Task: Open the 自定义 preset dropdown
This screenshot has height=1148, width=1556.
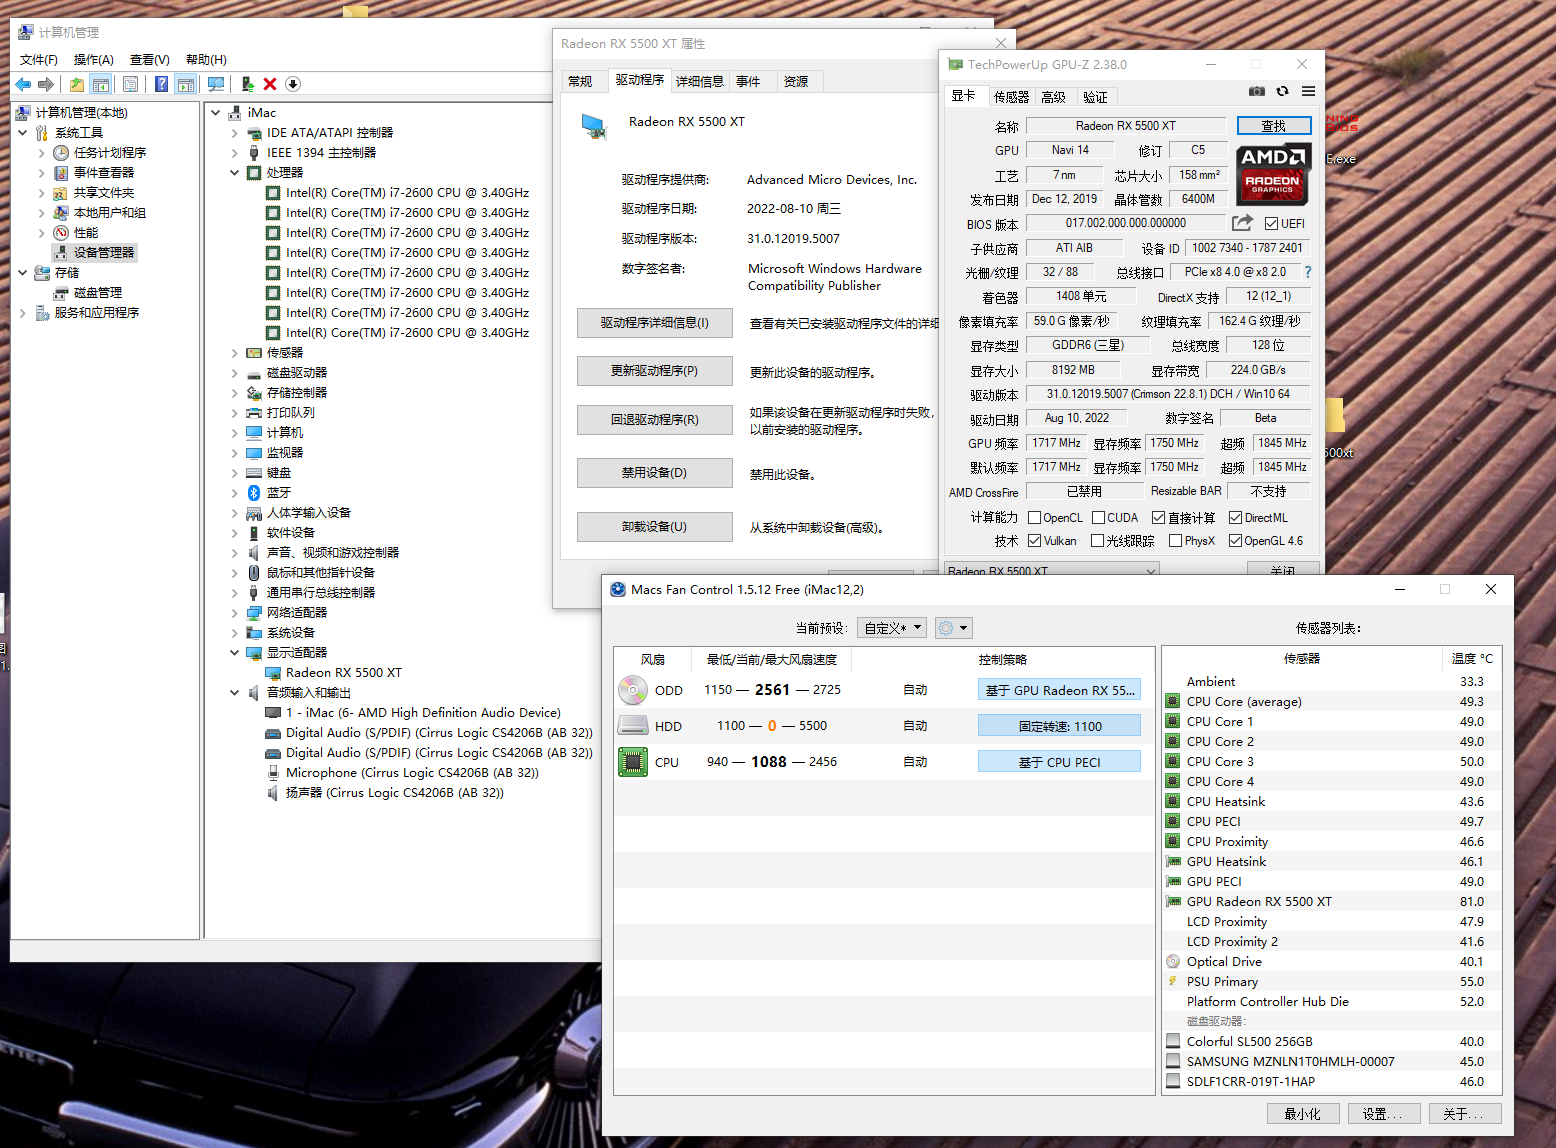Action: point(892,628)
